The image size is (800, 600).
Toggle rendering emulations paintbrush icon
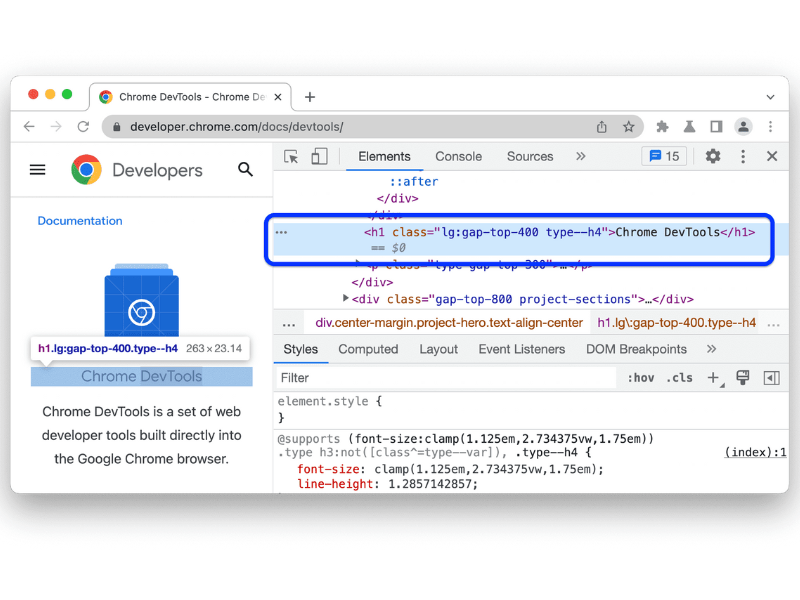click(743, 378)
